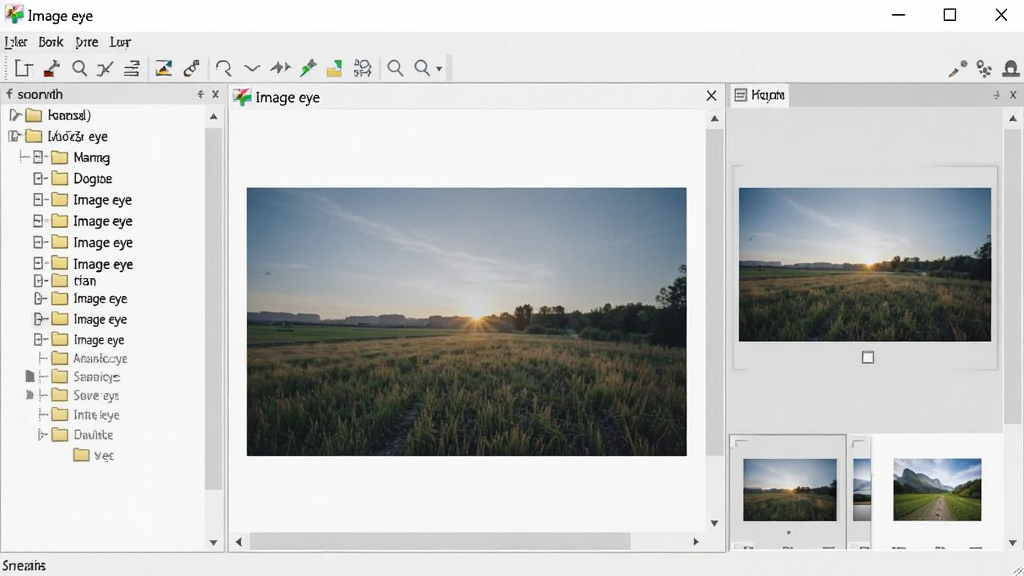Open the "Lur" menu
Screen dimensions: 1024x576
click(x=120, y=42)
